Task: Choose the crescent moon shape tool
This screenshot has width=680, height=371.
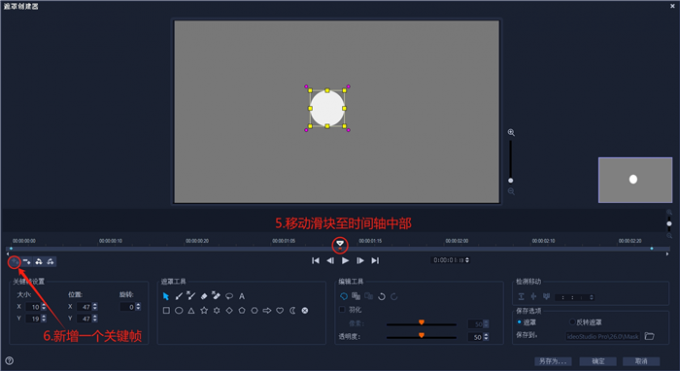Action: 293,311
